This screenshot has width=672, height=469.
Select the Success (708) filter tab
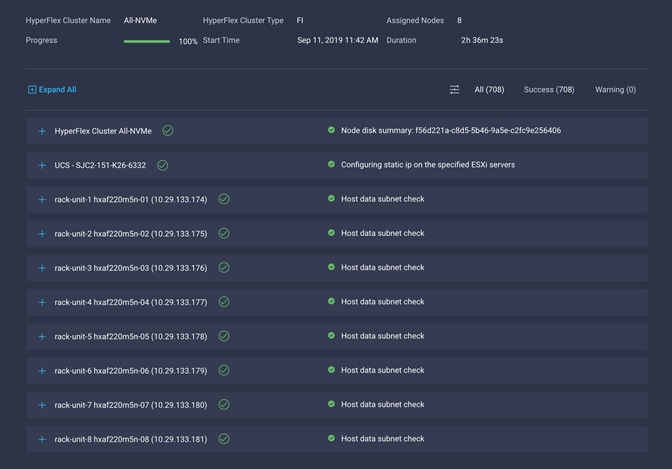point(549,90)
